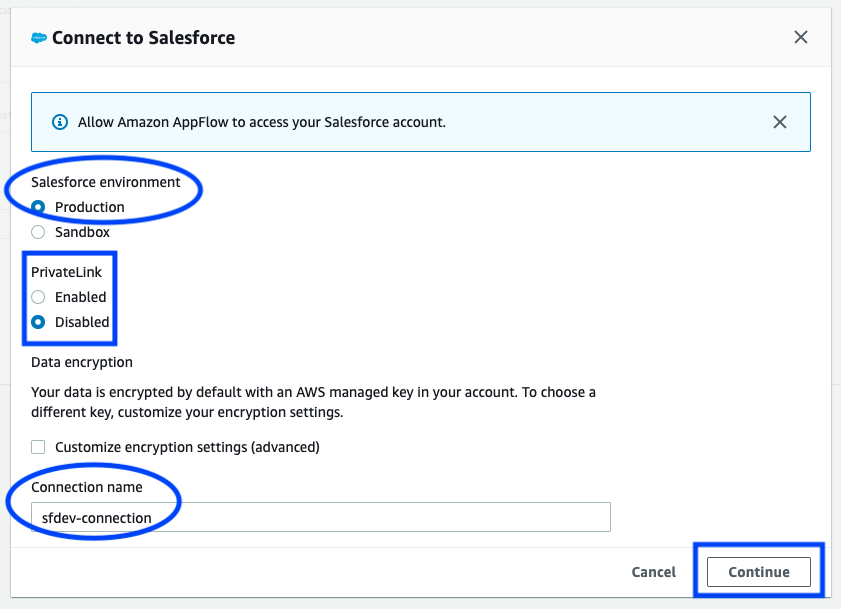
Task: Dismiss the Amazon AppFlow access banner
Action: pyautogui.click(x=780, y=122)
